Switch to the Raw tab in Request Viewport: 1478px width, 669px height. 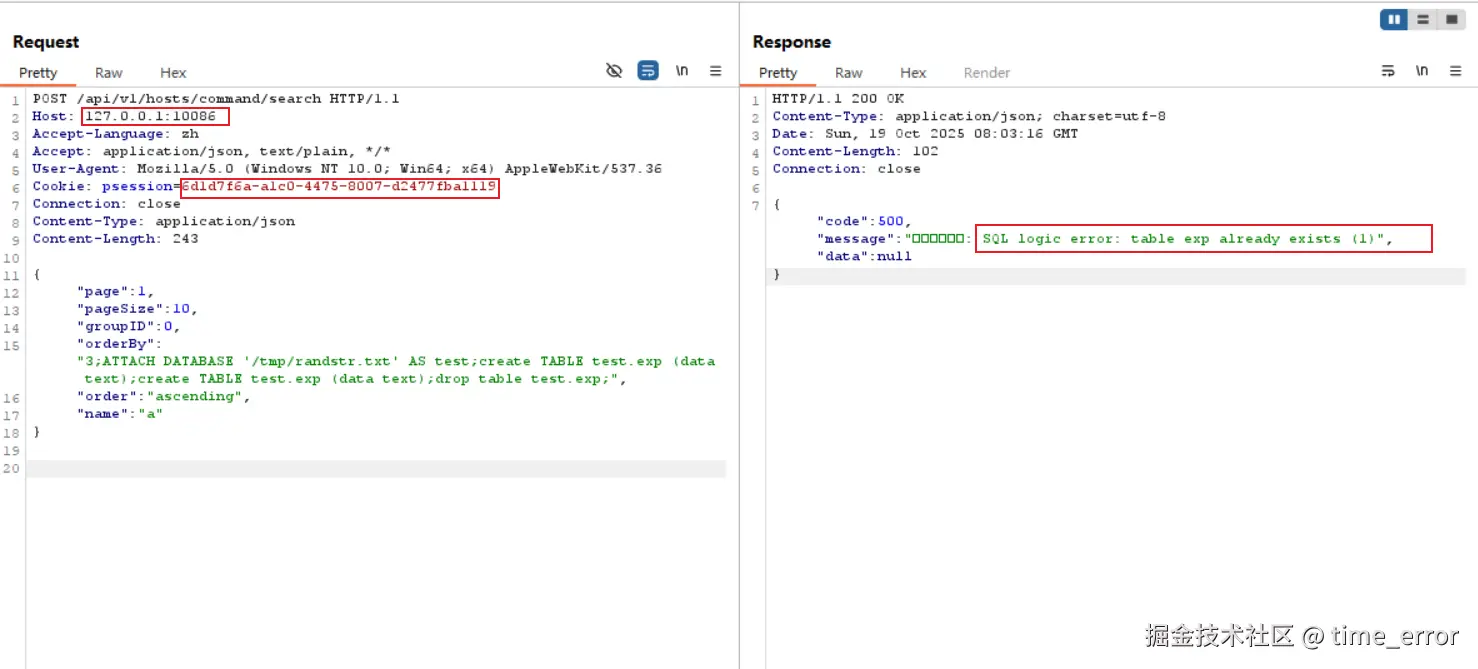tap(109, 73)
